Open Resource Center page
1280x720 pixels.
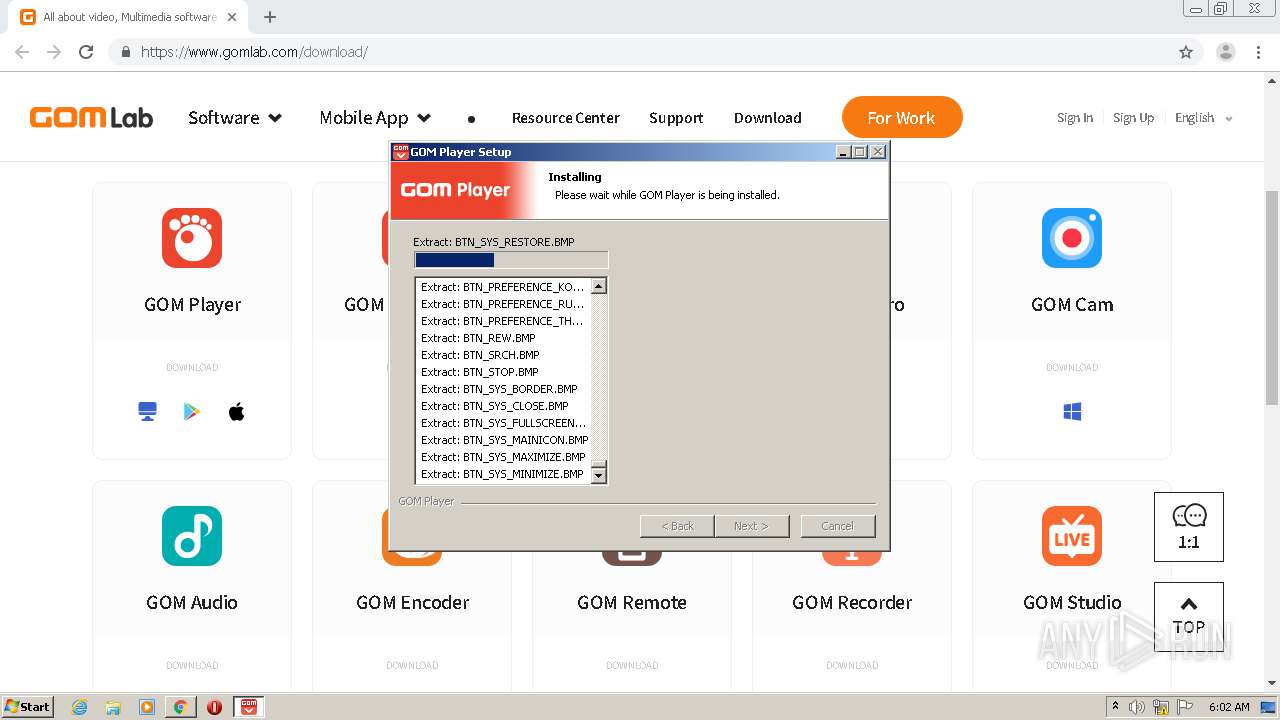coord(566,118)
